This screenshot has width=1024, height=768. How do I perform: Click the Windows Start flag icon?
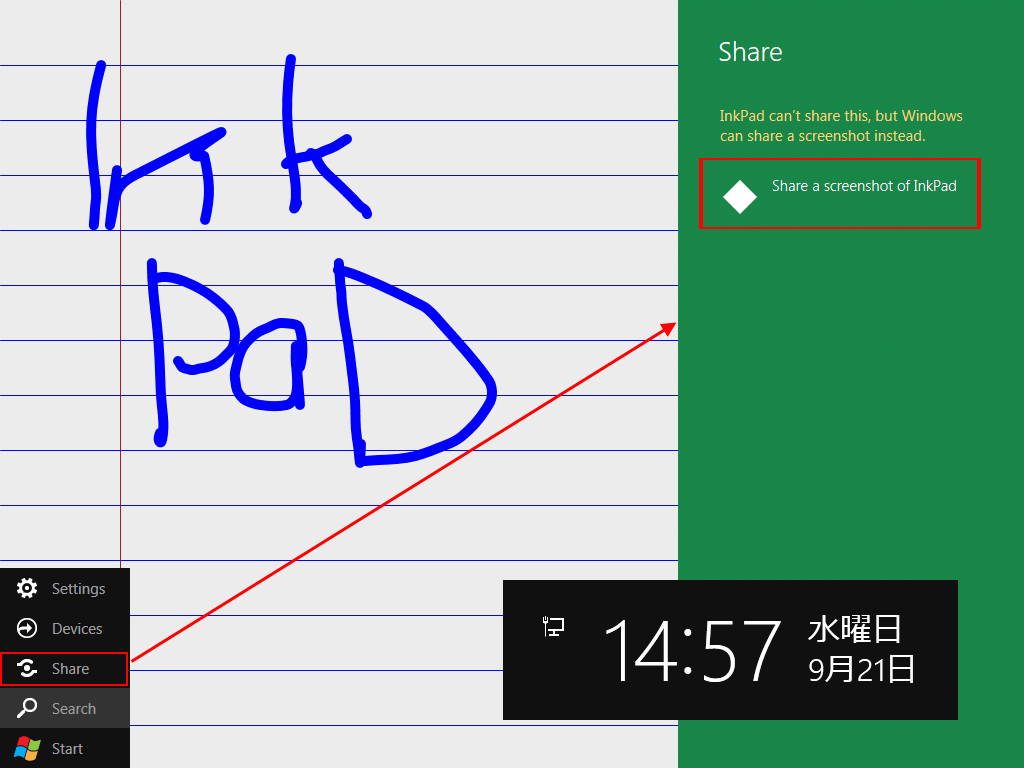pyautogui.click(x=27, y=748)
